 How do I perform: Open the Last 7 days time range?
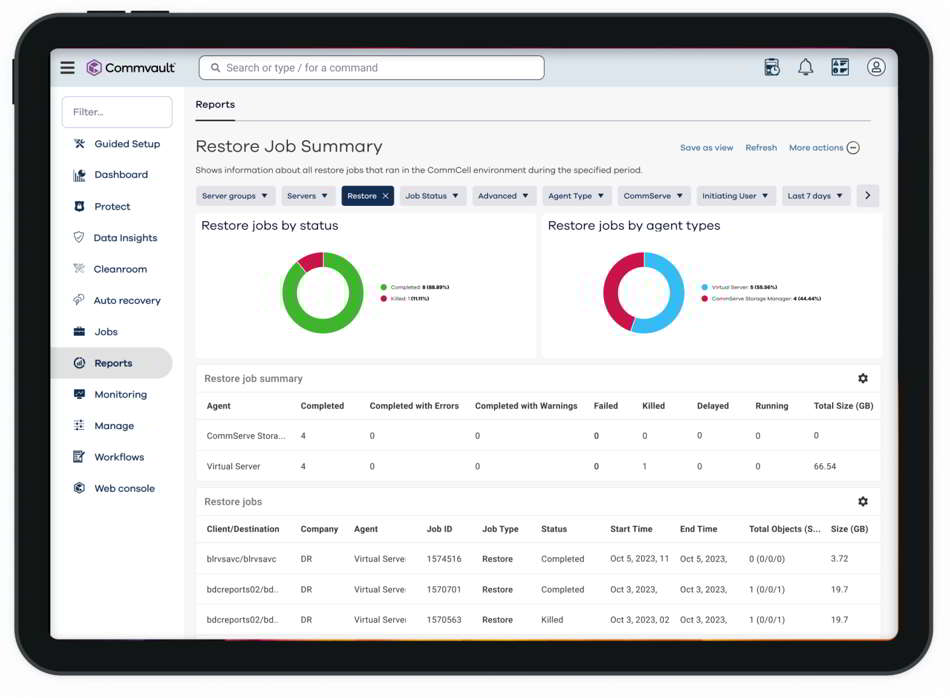click(x=815, y=196)
